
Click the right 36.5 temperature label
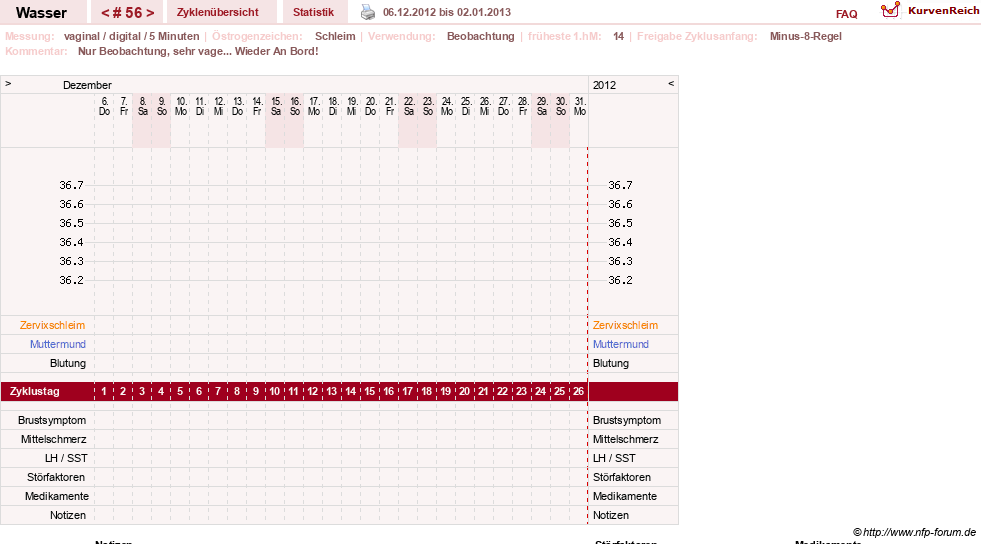tap(620, 223)
